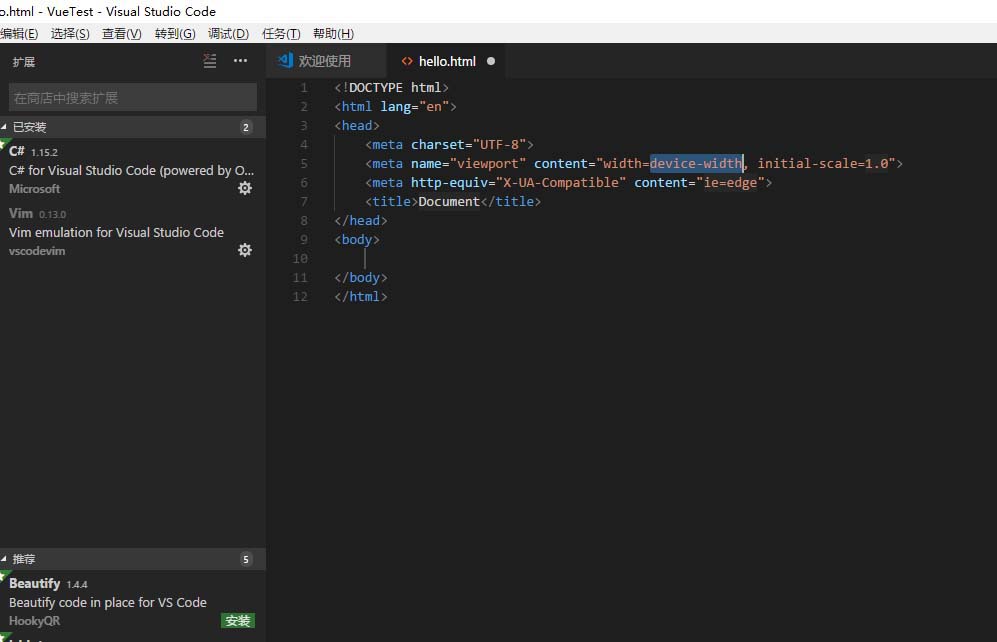997x642 pixels.
Task: Manage the Vim extension via its gear icon
Action: point(245,250)
